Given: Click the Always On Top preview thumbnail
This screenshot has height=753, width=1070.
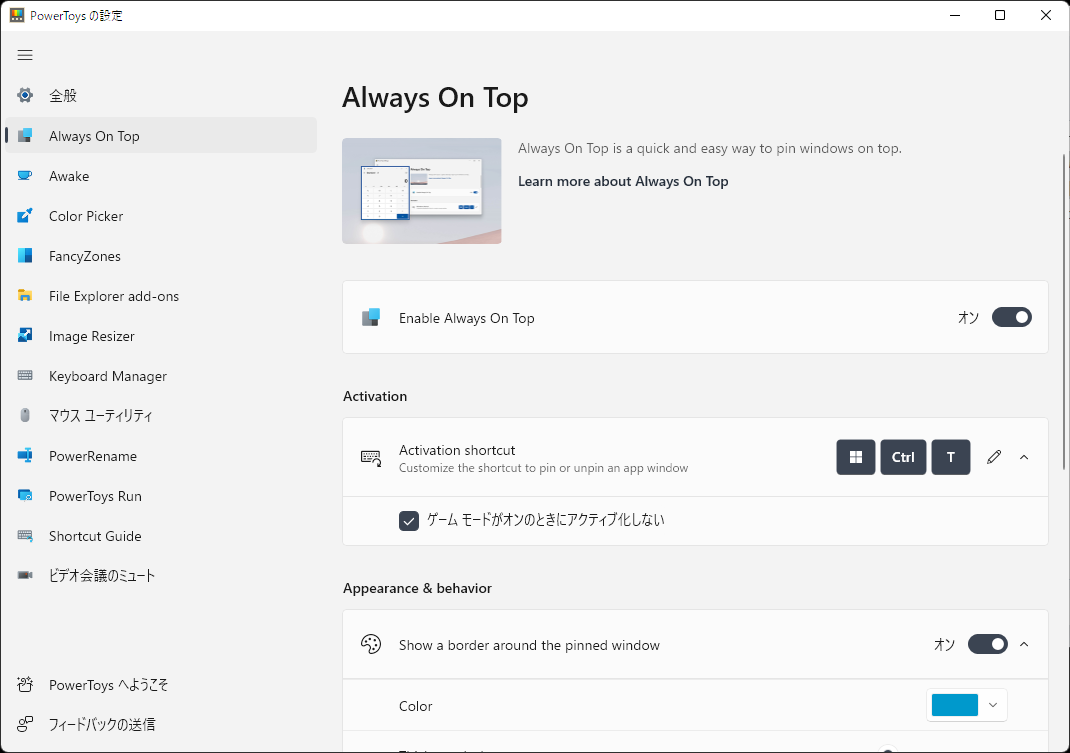Looking at the screenshot, I should tap(422, 190).
